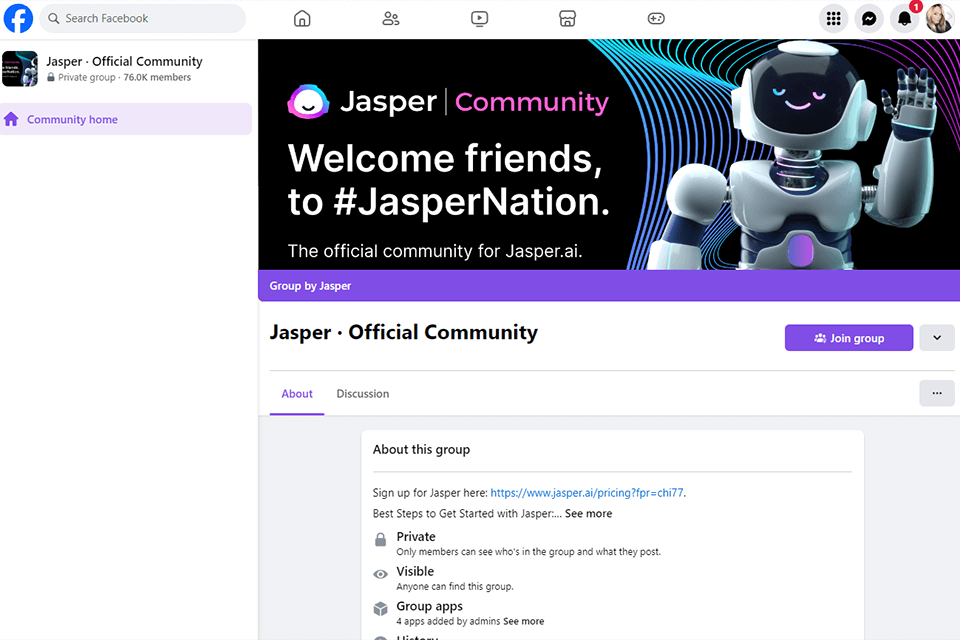Click the Community home house icon

[x=11, y=119]
